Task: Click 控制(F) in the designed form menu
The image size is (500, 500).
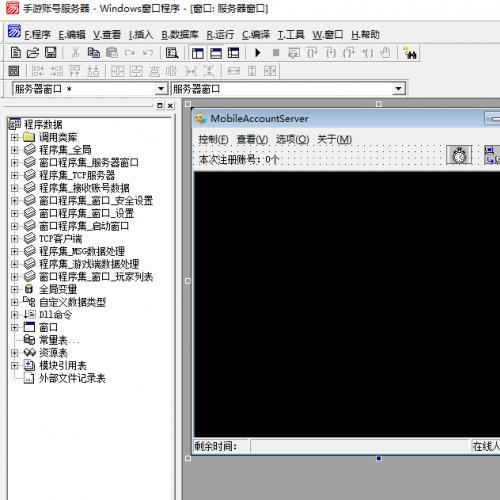Action: [213, 139]
